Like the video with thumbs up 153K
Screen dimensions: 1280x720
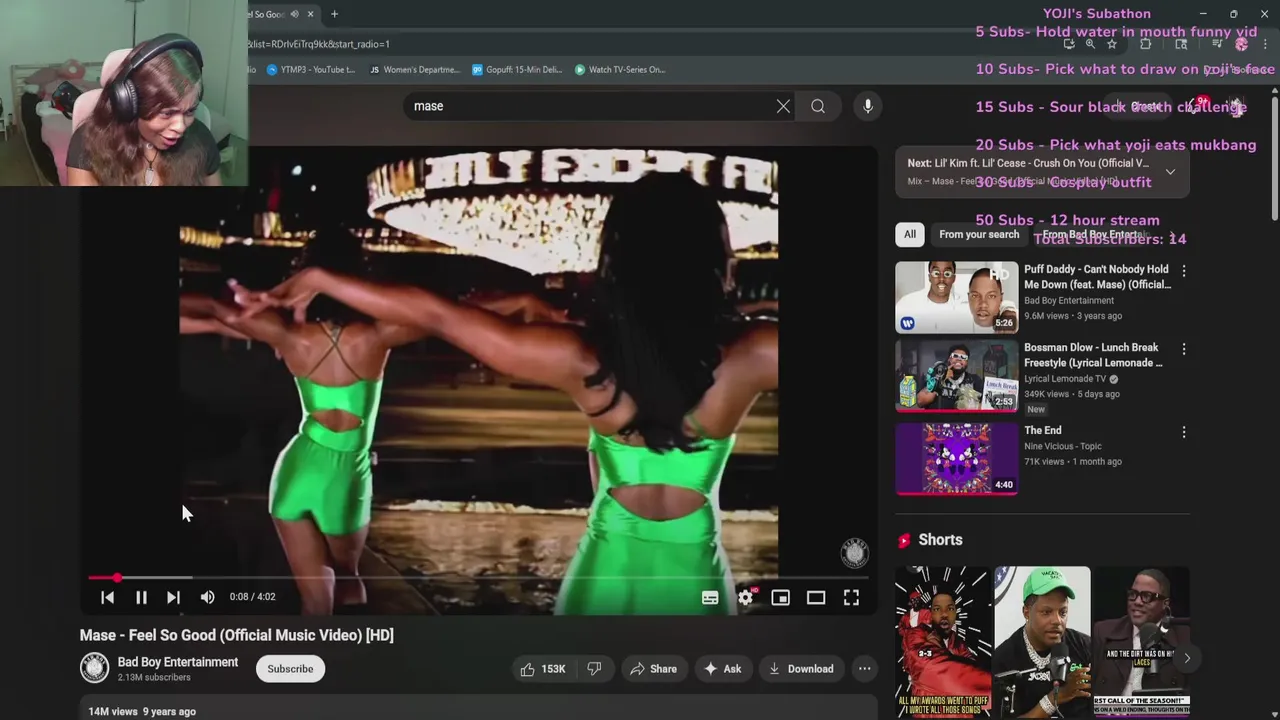click(541, 669)
